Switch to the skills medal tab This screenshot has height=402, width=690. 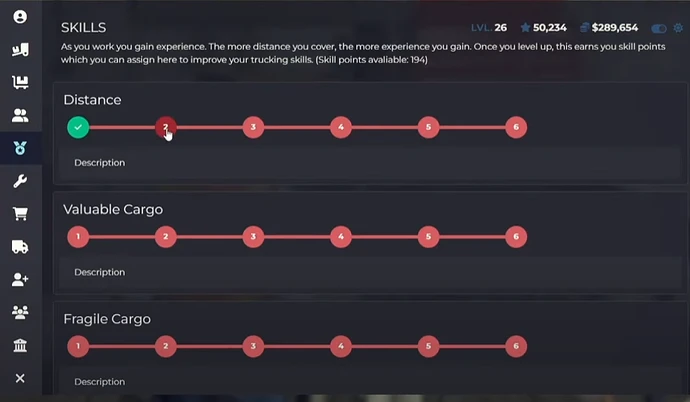click(x=20, y=148)
